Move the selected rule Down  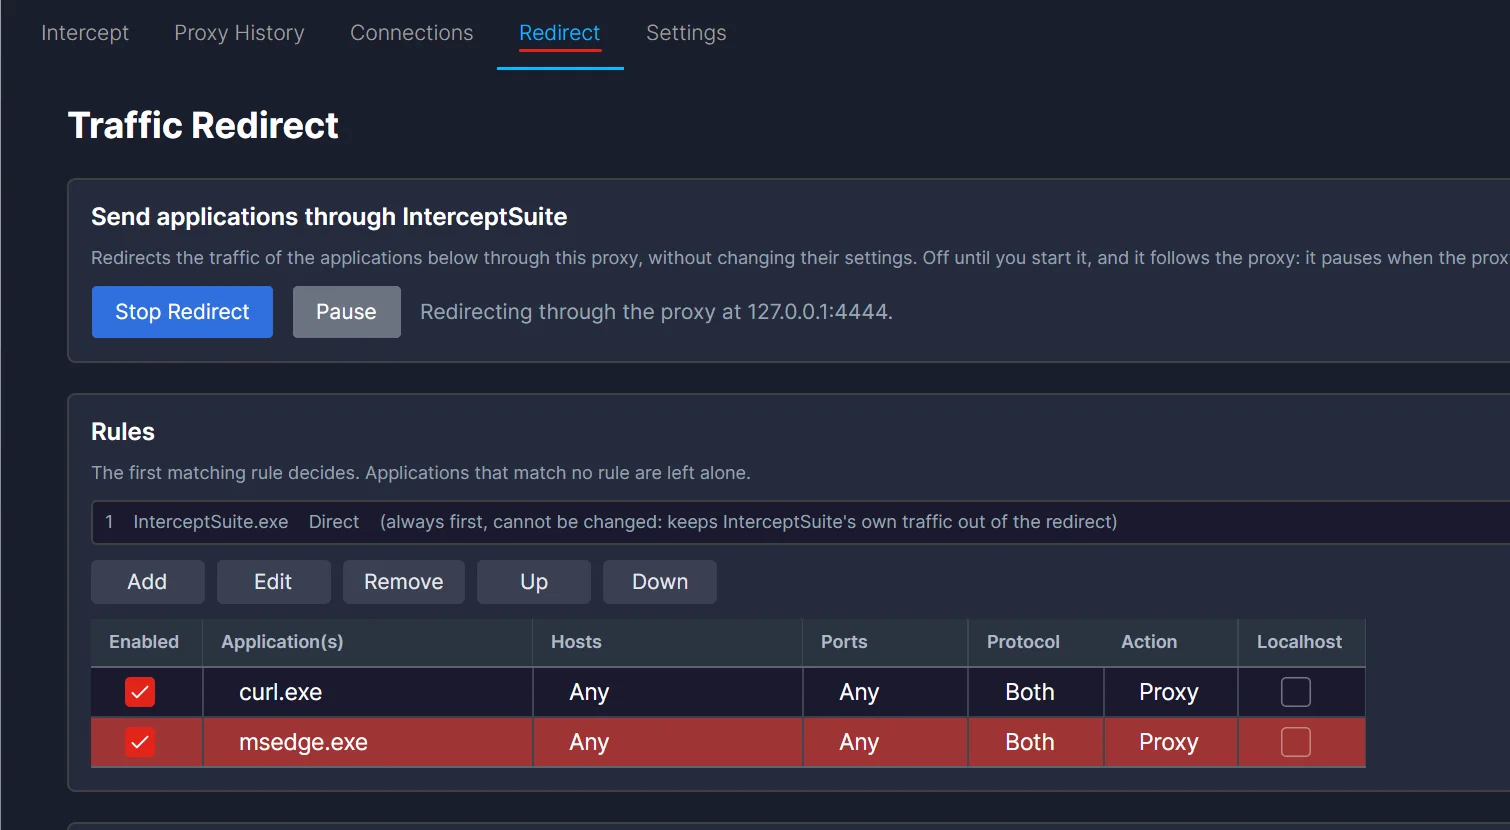click(660, 582)
